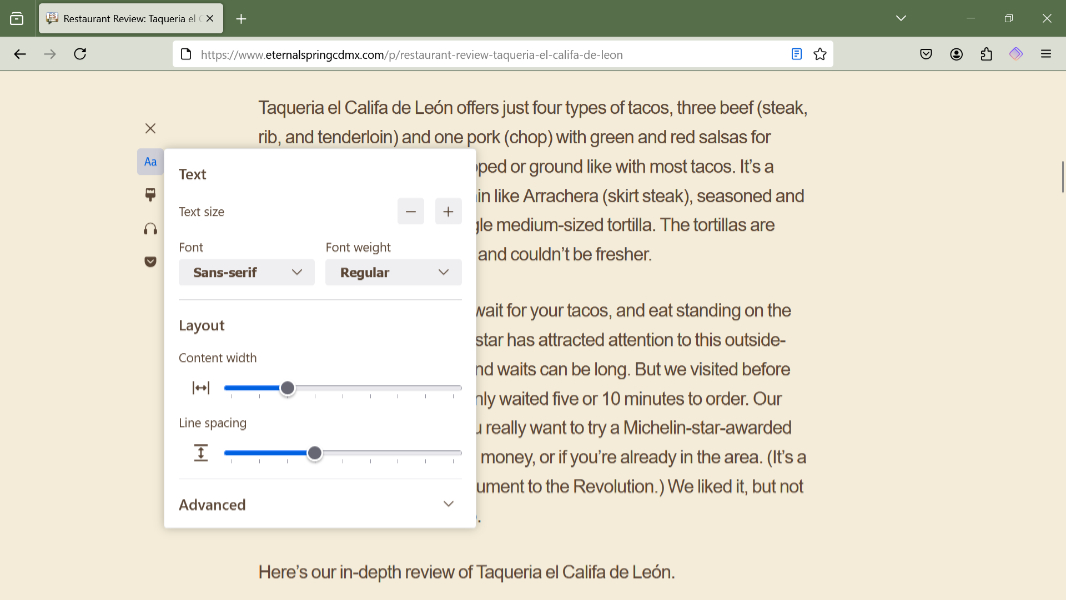Viewport: 1066px width, 600px height.
Task: Open the application hamburger menu
Action: [x=1046, y=54]
